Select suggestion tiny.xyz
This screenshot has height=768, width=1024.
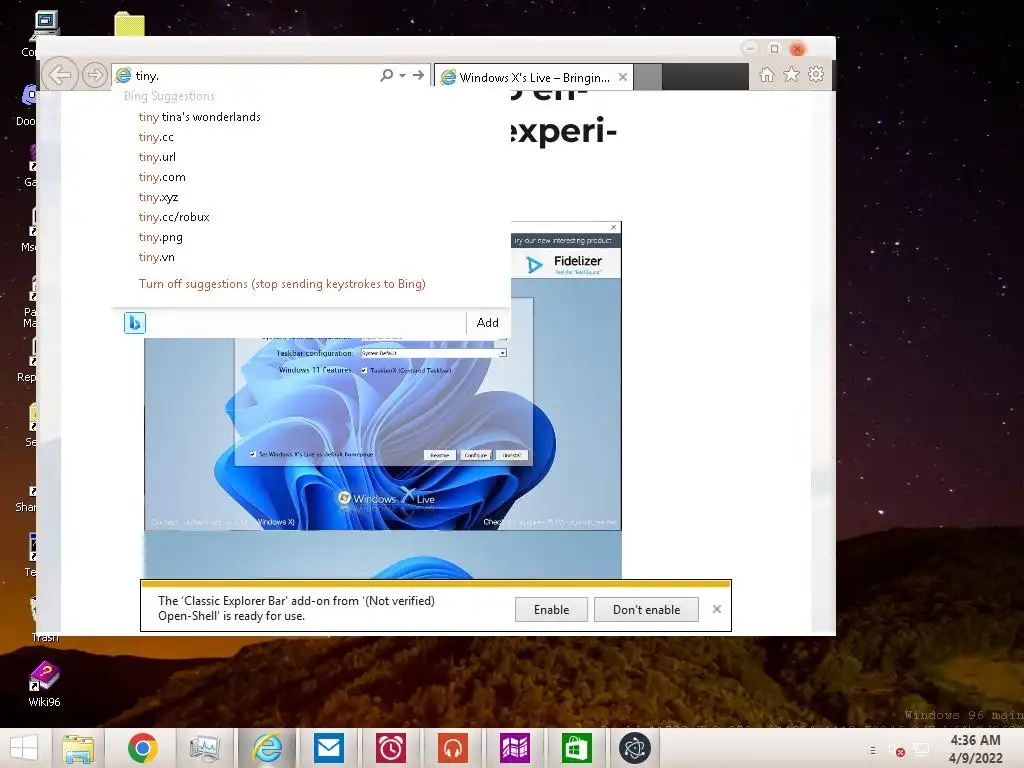pyautogui.click(x=158, y=197)
